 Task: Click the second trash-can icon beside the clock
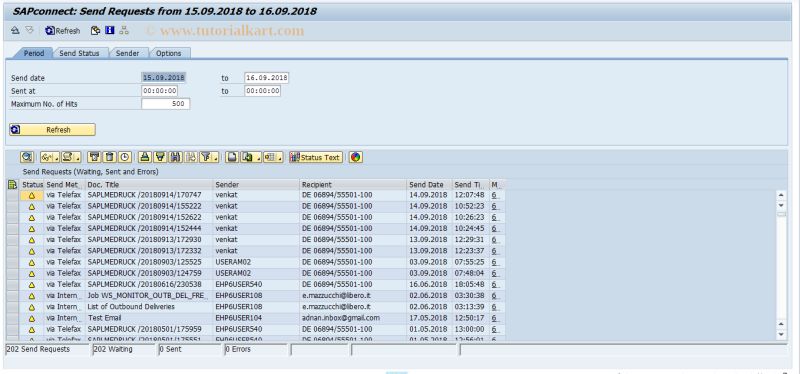point(110,157)
